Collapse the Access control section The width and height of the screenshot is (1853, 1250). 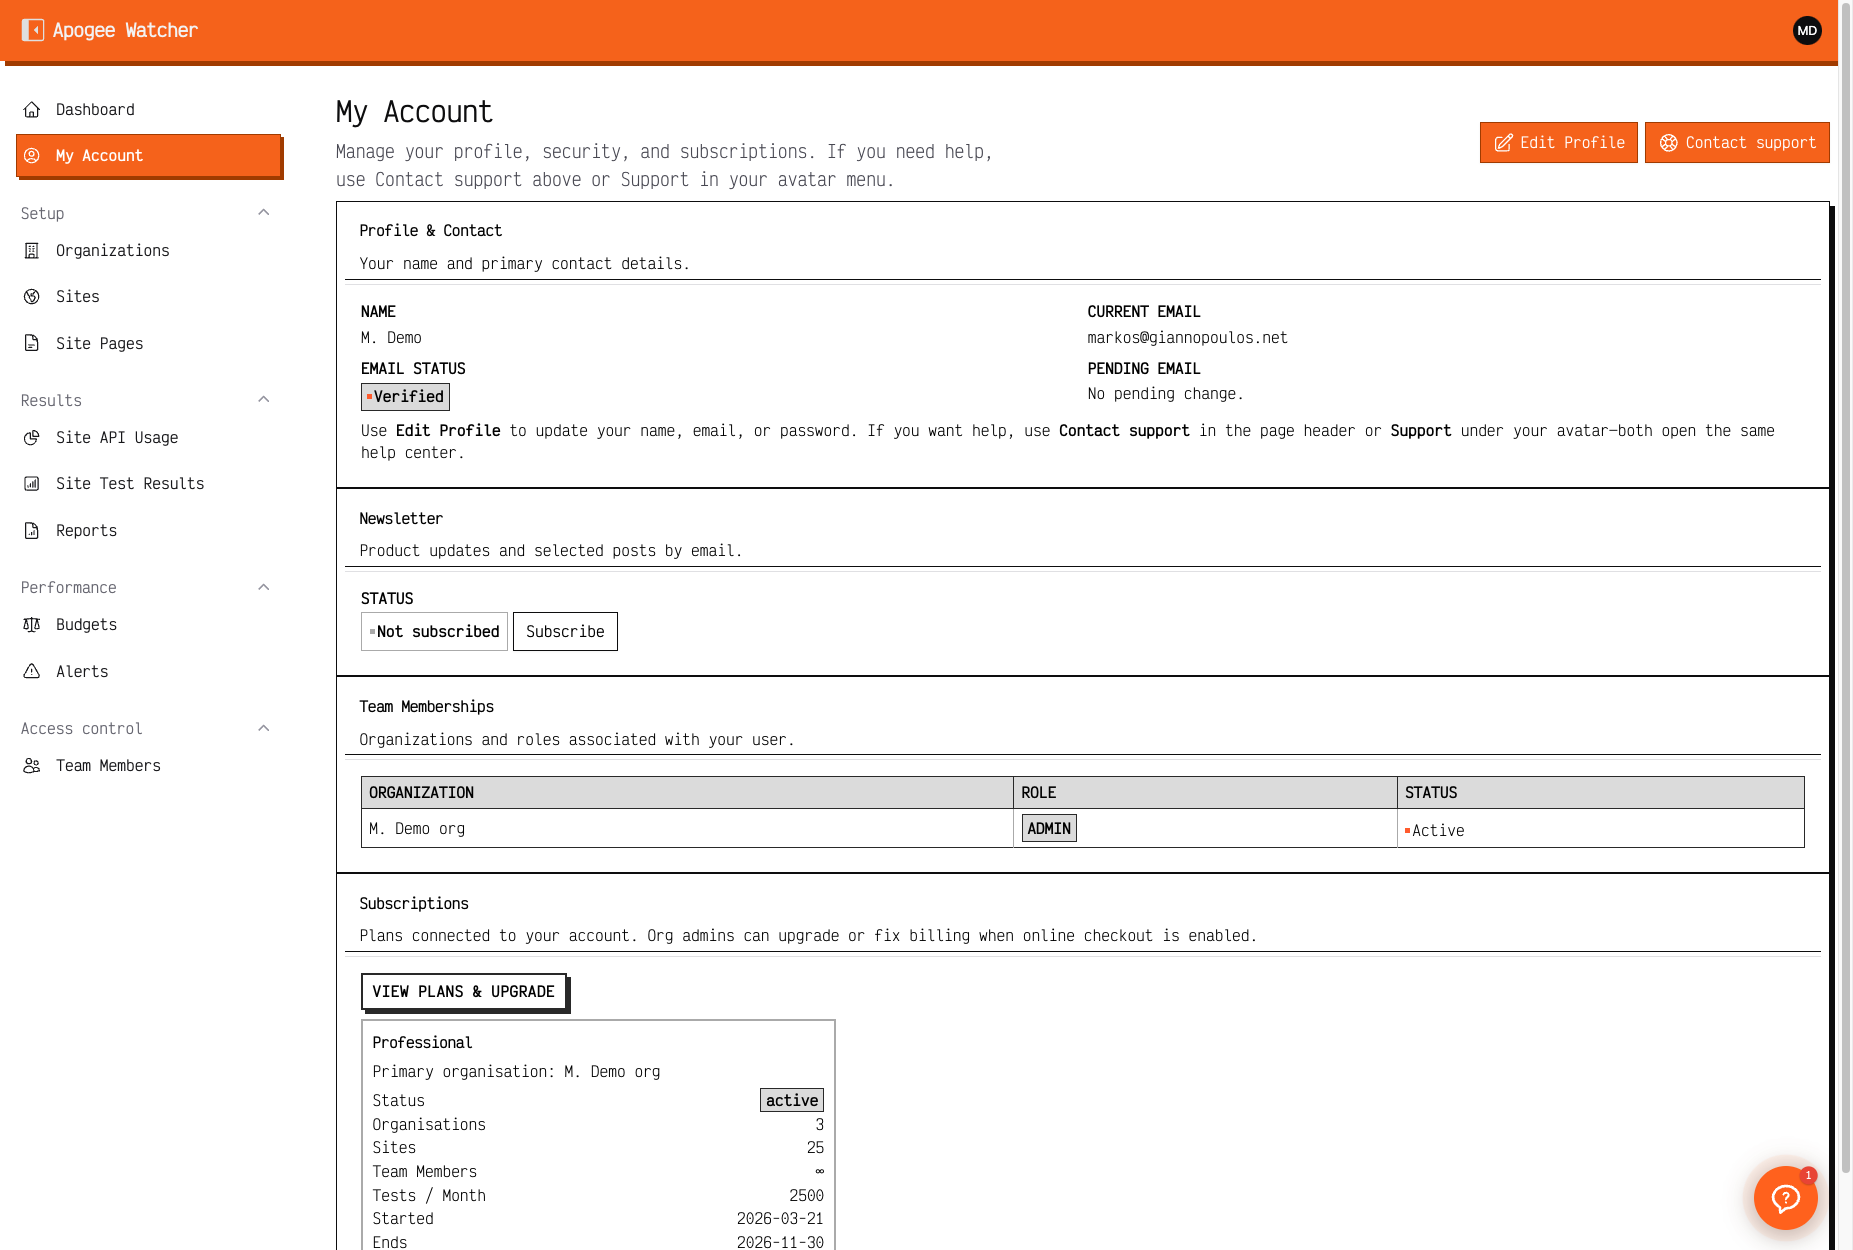coord(264,727)
